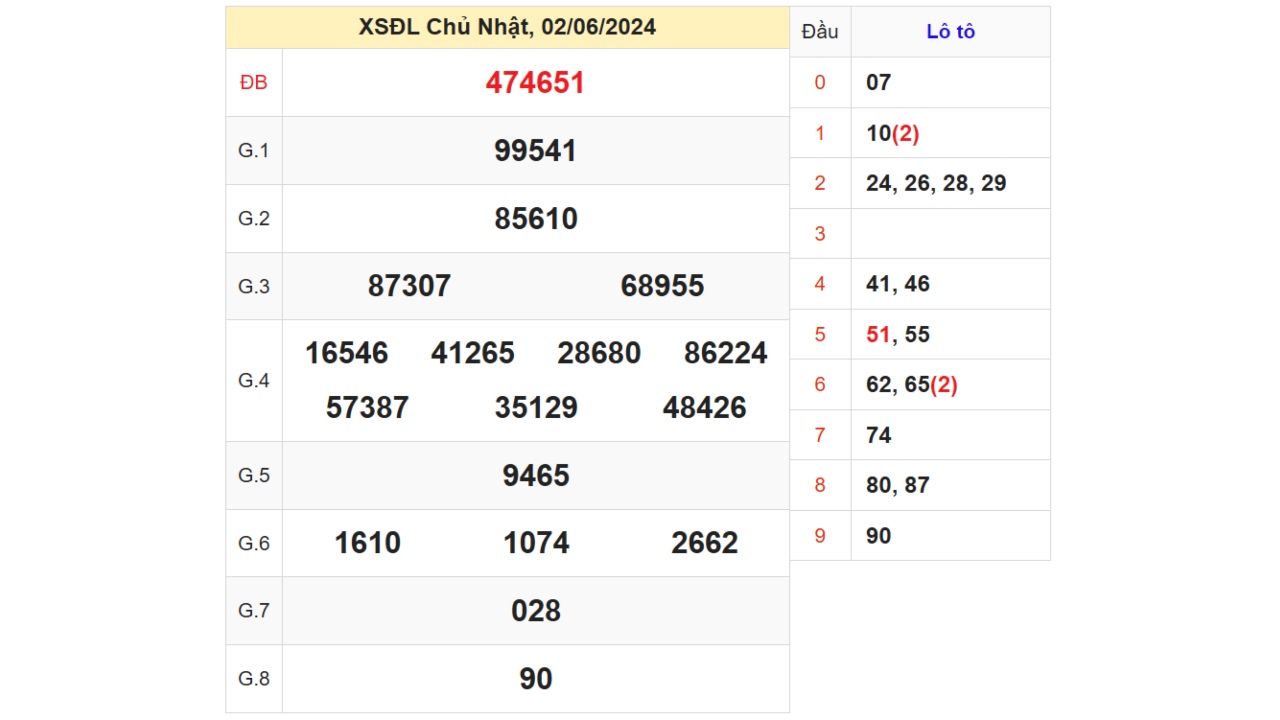
Task: Select third prize number 68955
Action: pos(662,287)
